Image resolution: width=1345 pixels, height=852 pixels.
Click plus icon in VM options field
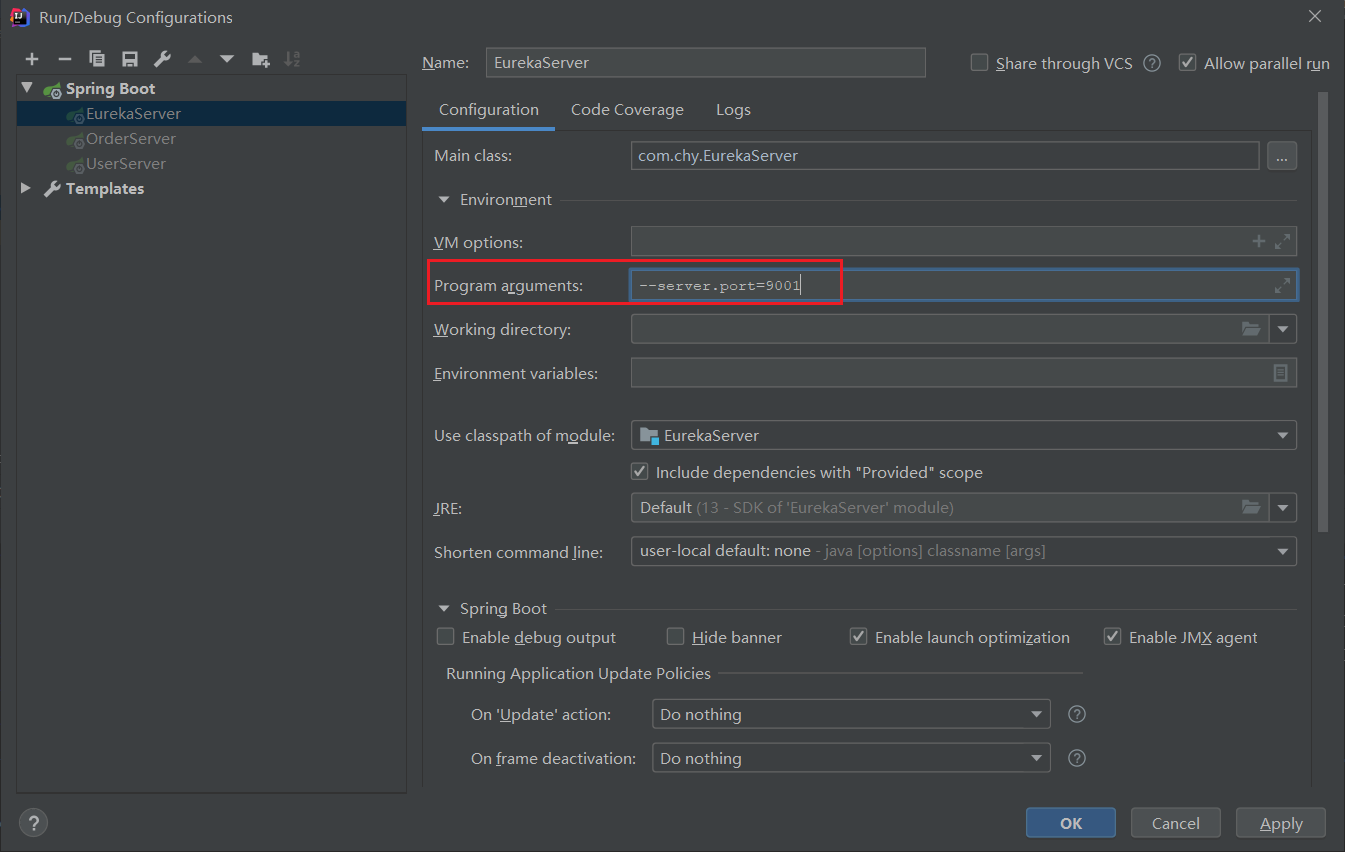(1259, 241)
